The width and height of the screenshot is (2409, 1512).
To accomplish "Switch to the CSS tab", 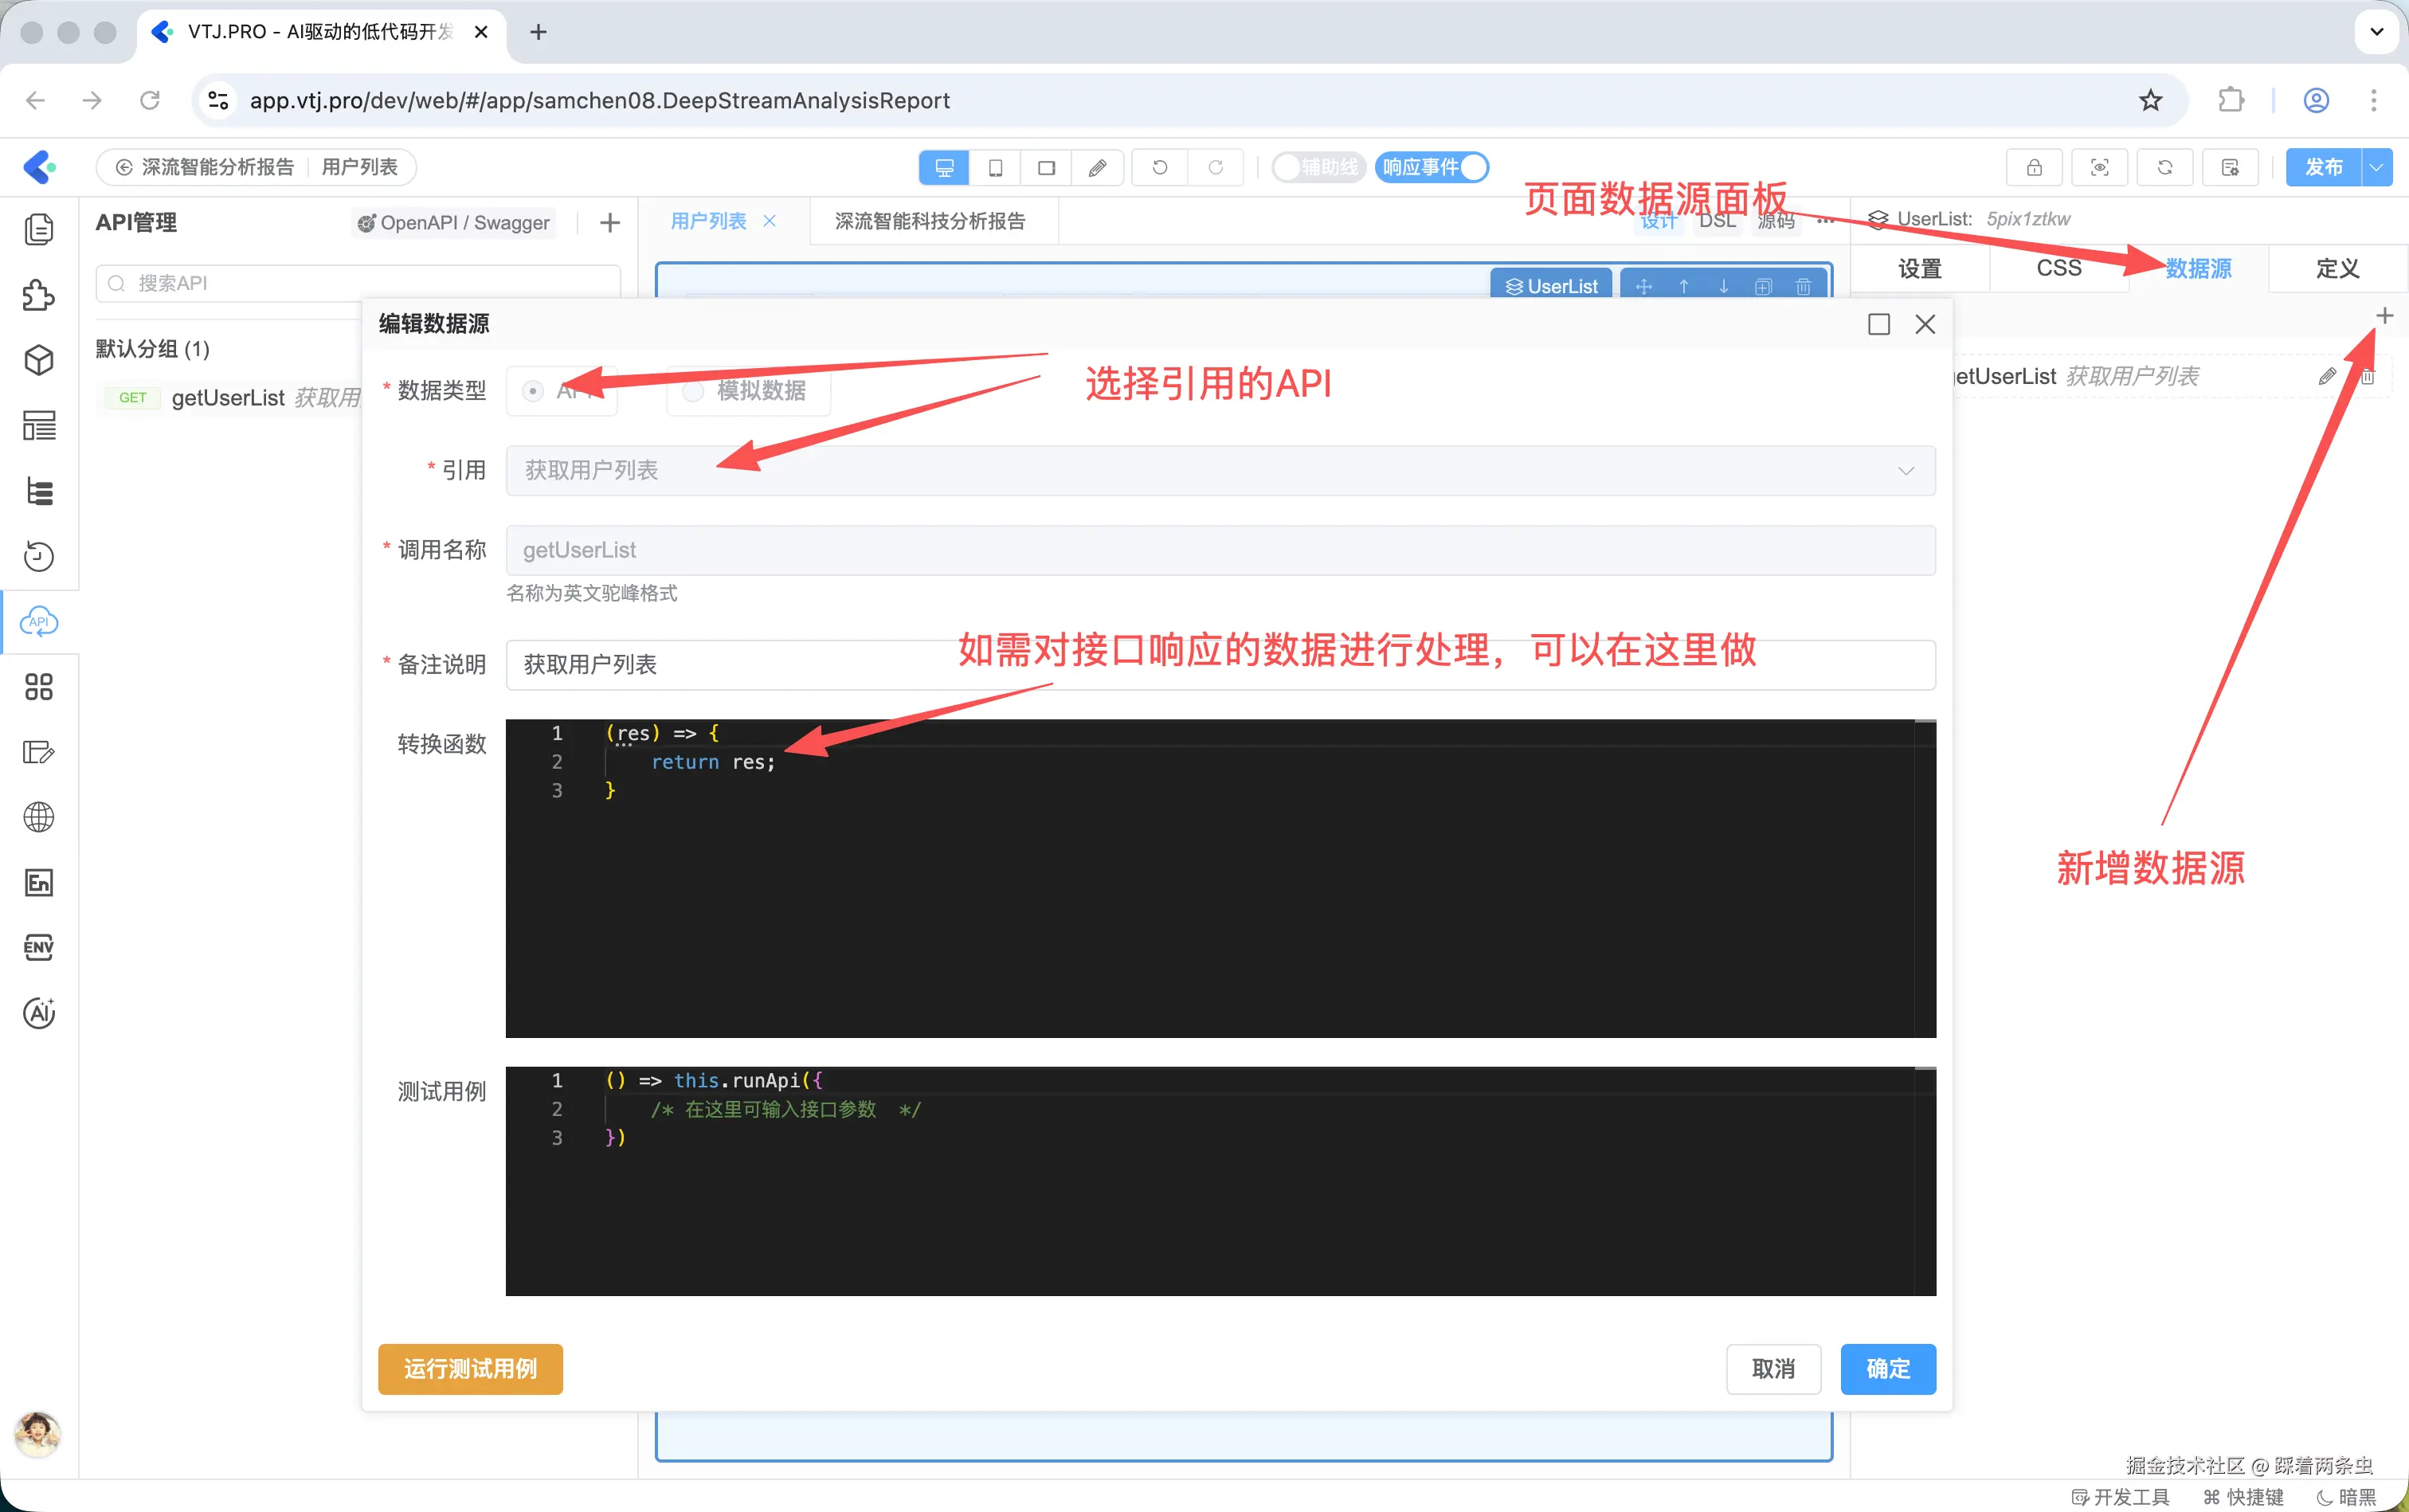I will click(x=2058, y=268).
